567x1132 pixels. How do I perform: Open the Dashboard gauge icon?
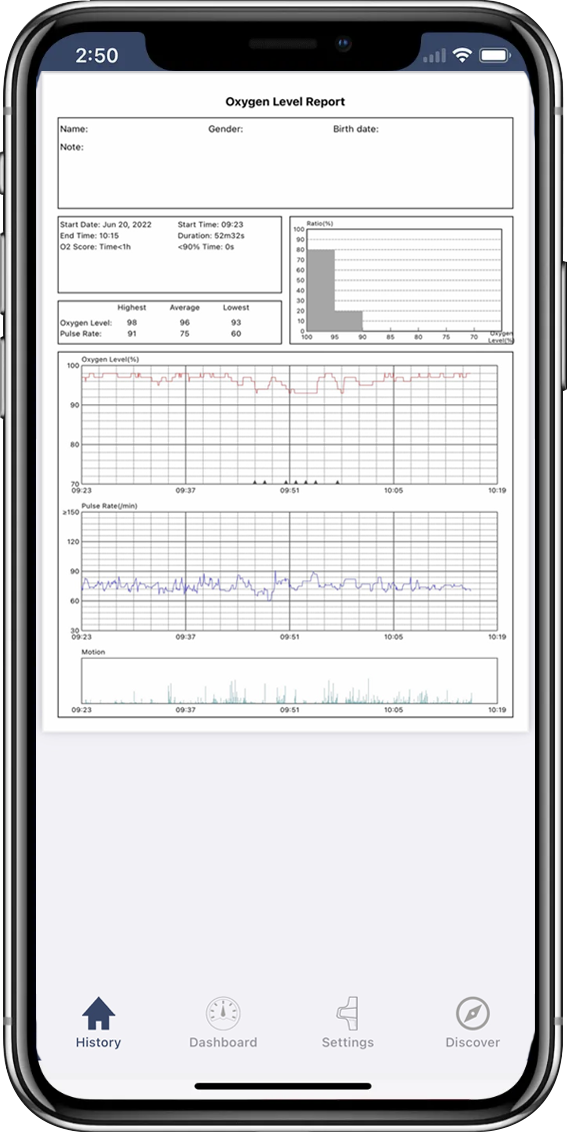click(x=222, y=1014)
